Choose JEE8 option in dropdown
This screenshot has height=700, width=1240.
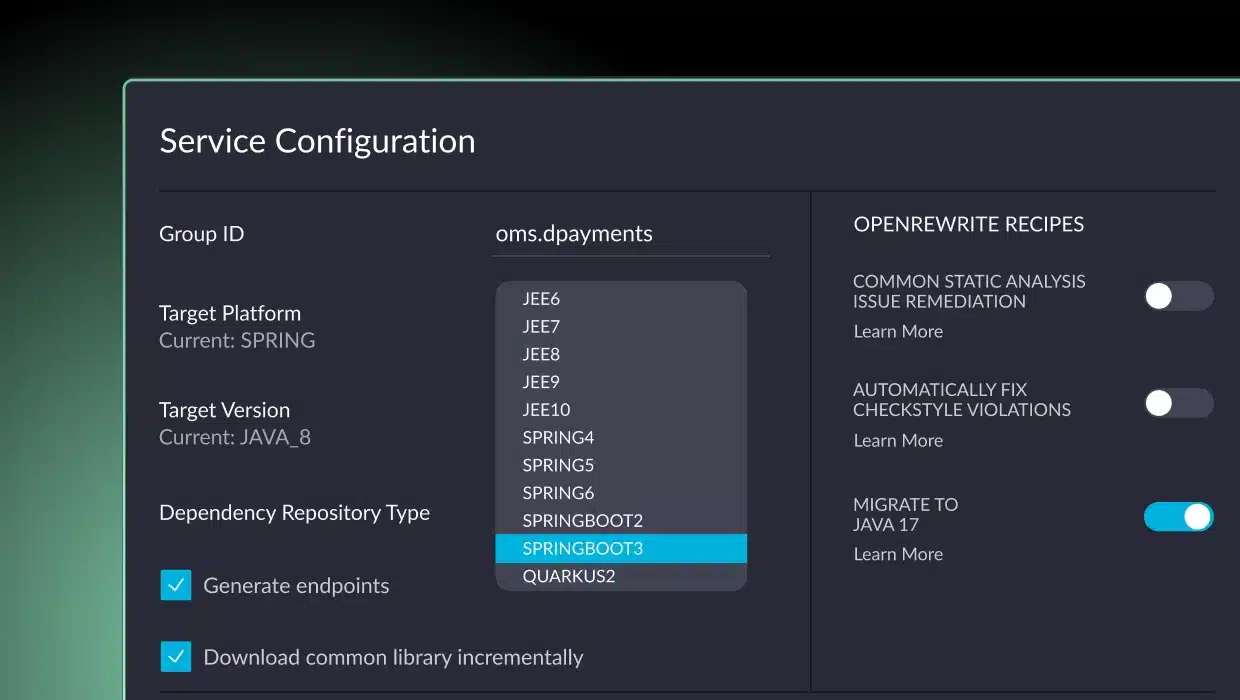coord(621,354)
